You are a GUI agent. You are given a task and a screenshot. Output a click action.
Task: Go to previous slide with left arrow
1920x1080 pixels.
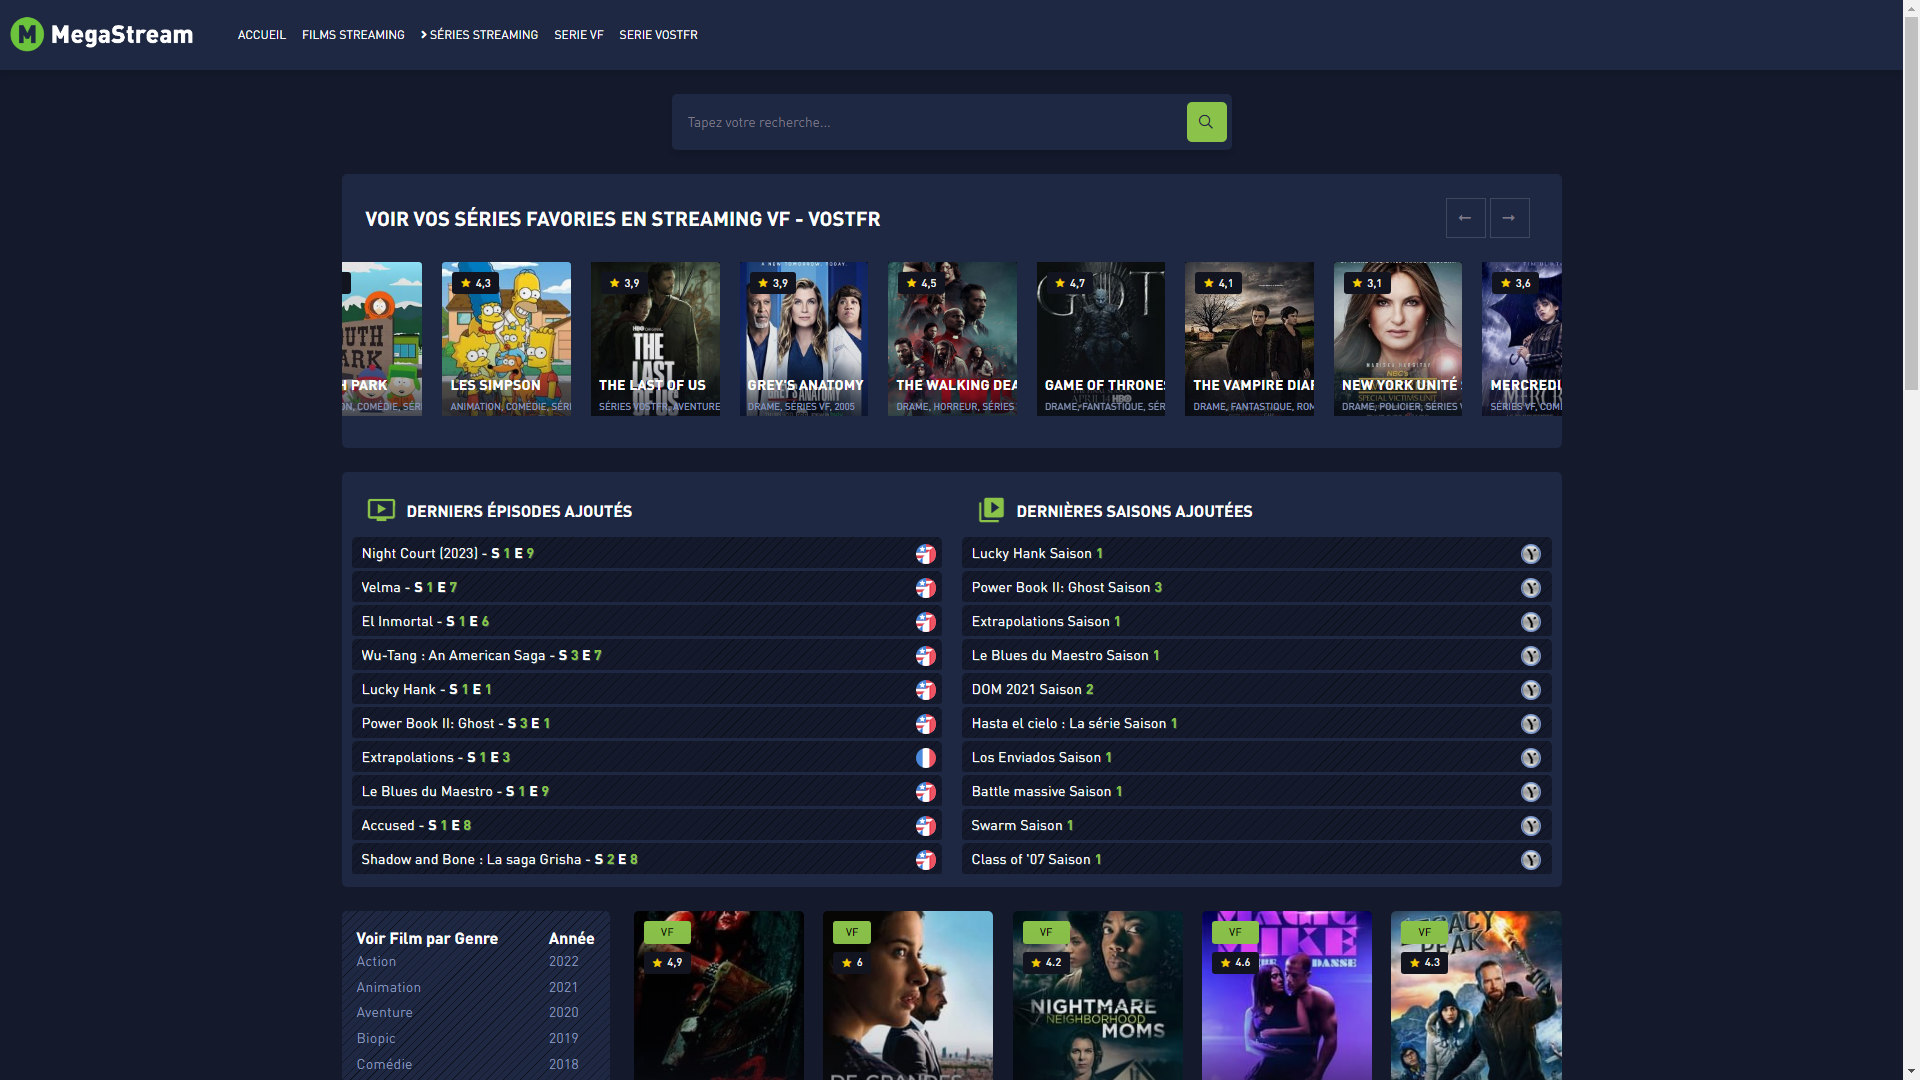pos(1465,218)
